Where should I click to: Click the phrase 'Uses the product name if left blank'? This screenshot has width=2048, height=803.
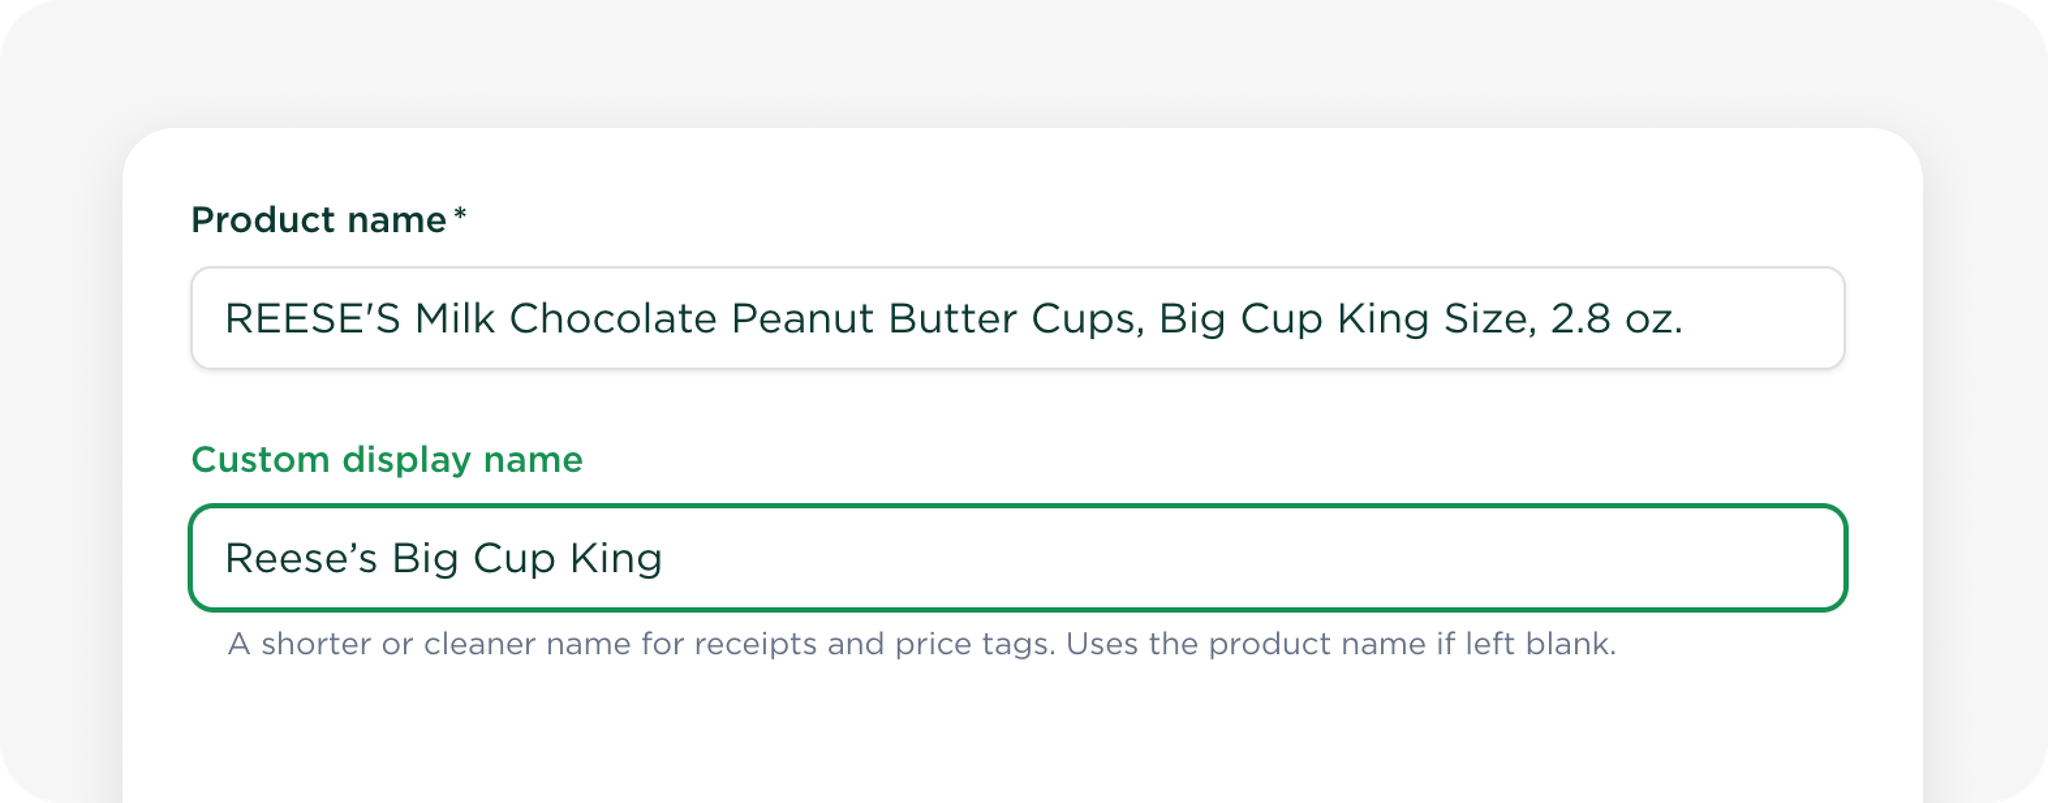(1341, 643)
